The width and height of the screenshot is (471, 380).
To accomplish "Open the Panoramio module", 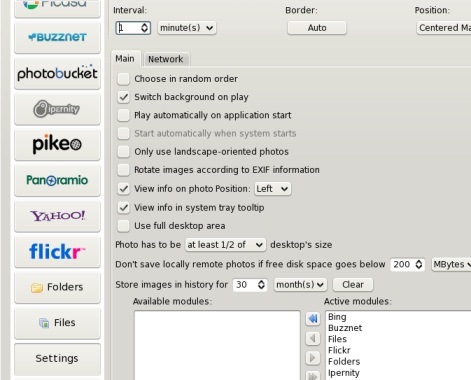I will [57, 180].
